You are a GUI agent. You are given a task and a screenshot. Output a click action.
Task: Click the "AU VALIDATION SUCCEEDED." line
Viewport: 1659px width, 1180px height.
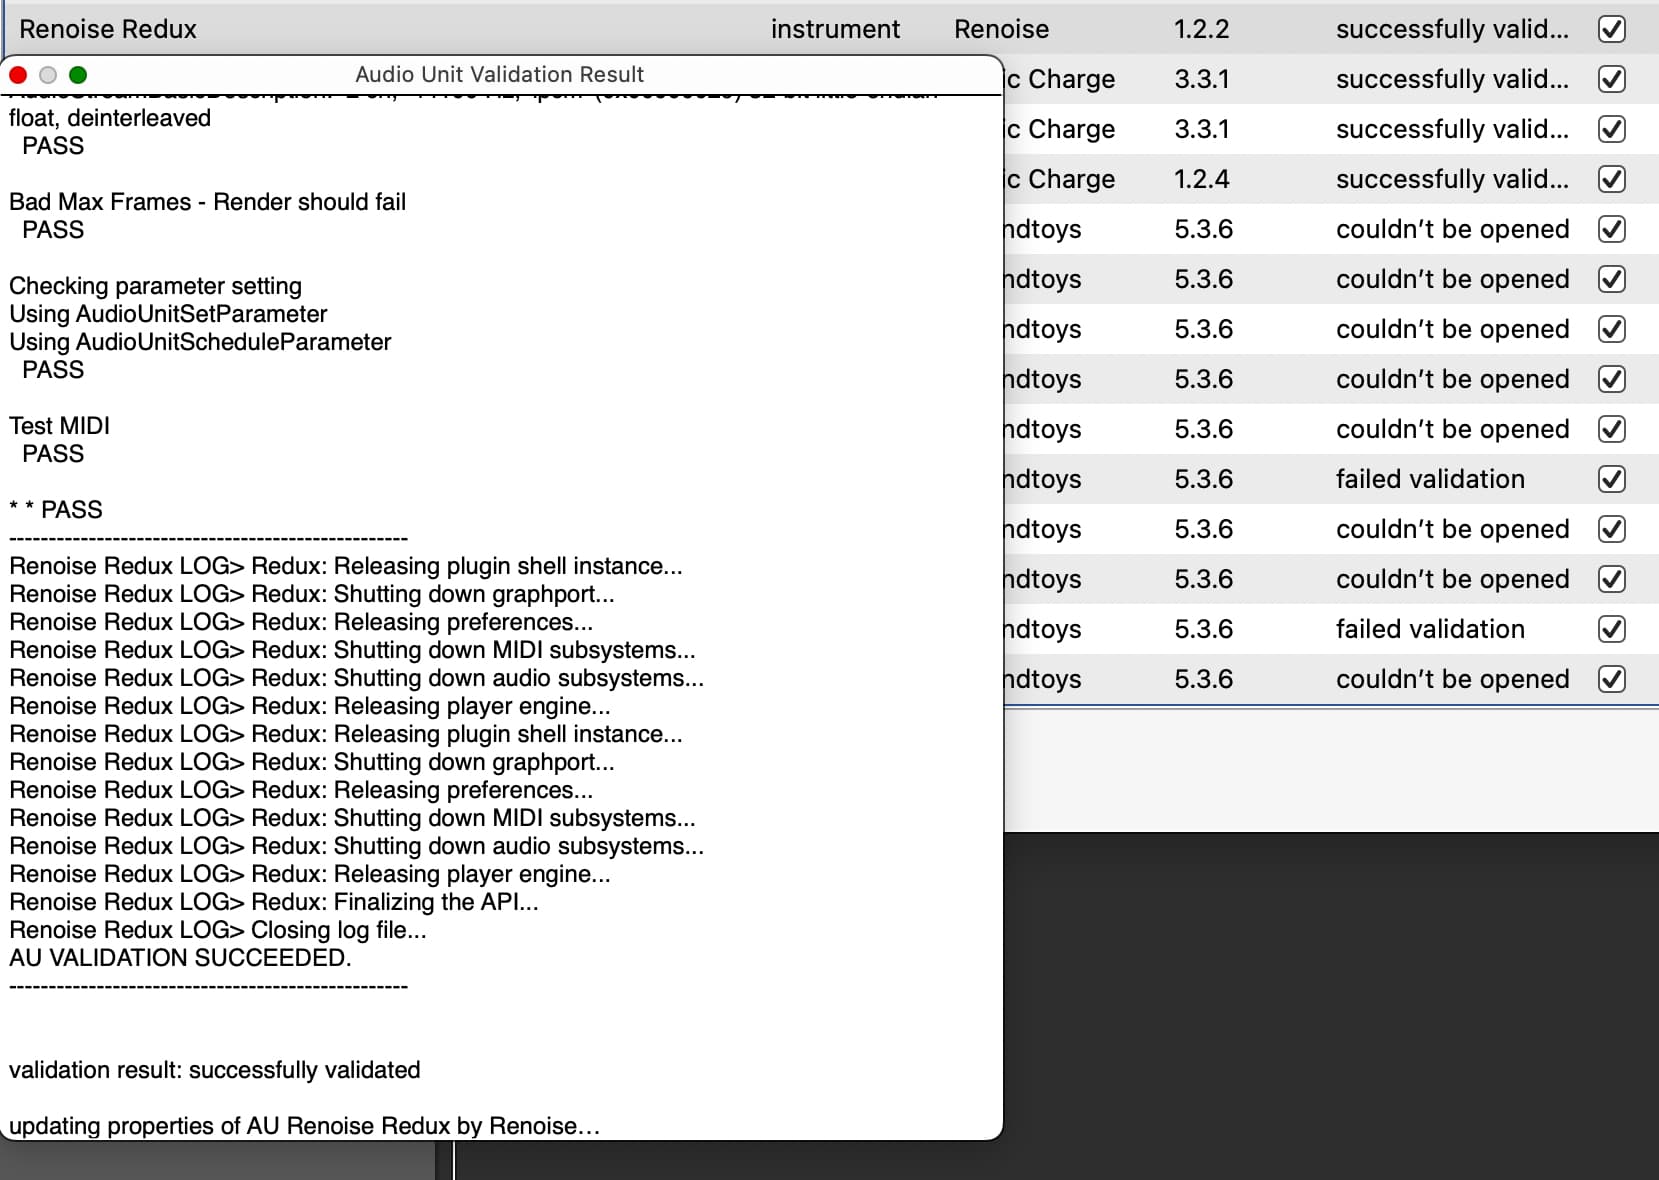[x=180, y=958]
